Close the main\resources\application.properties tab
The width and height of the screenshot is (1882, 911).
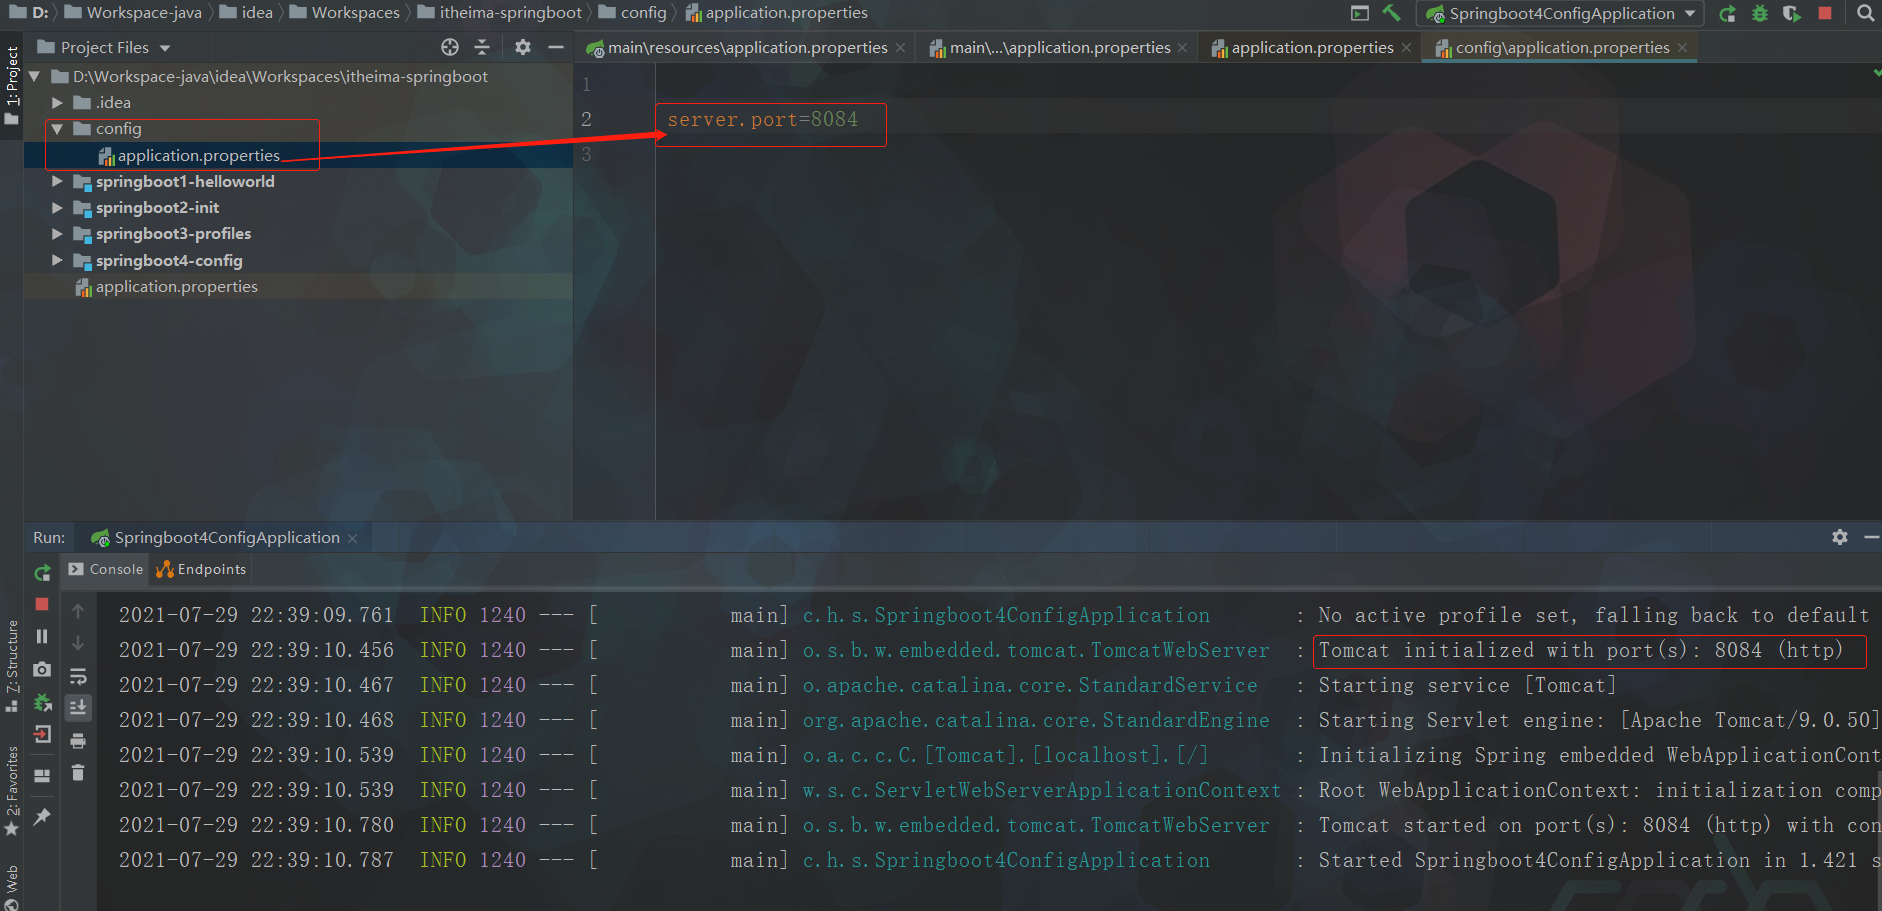tap(901, 47)
